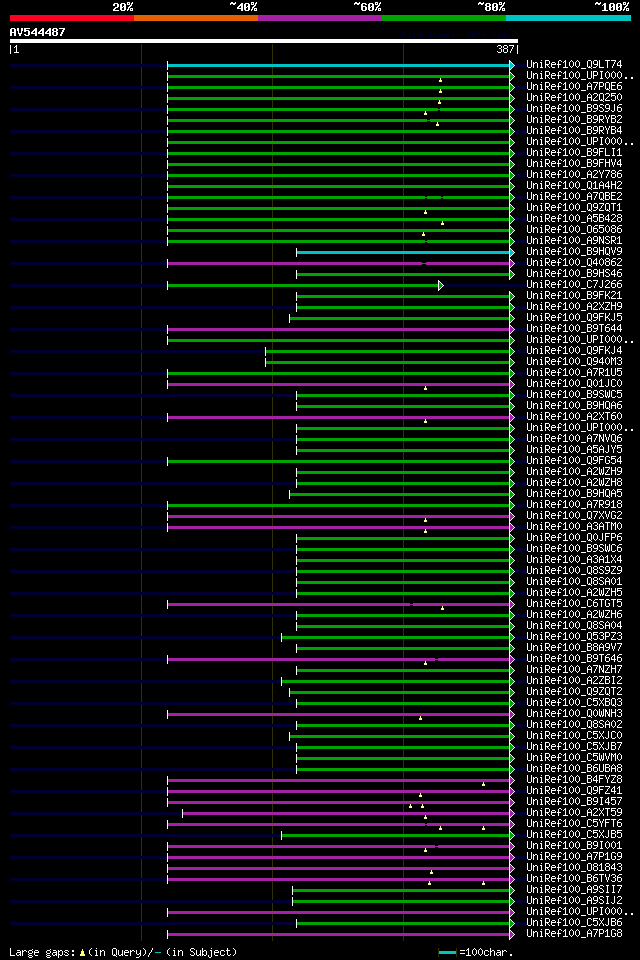The height and width of the screenshot is (960, 640).
Task: Select the UniRef100_Q9FKJ4 label
Action: [574, 351]
